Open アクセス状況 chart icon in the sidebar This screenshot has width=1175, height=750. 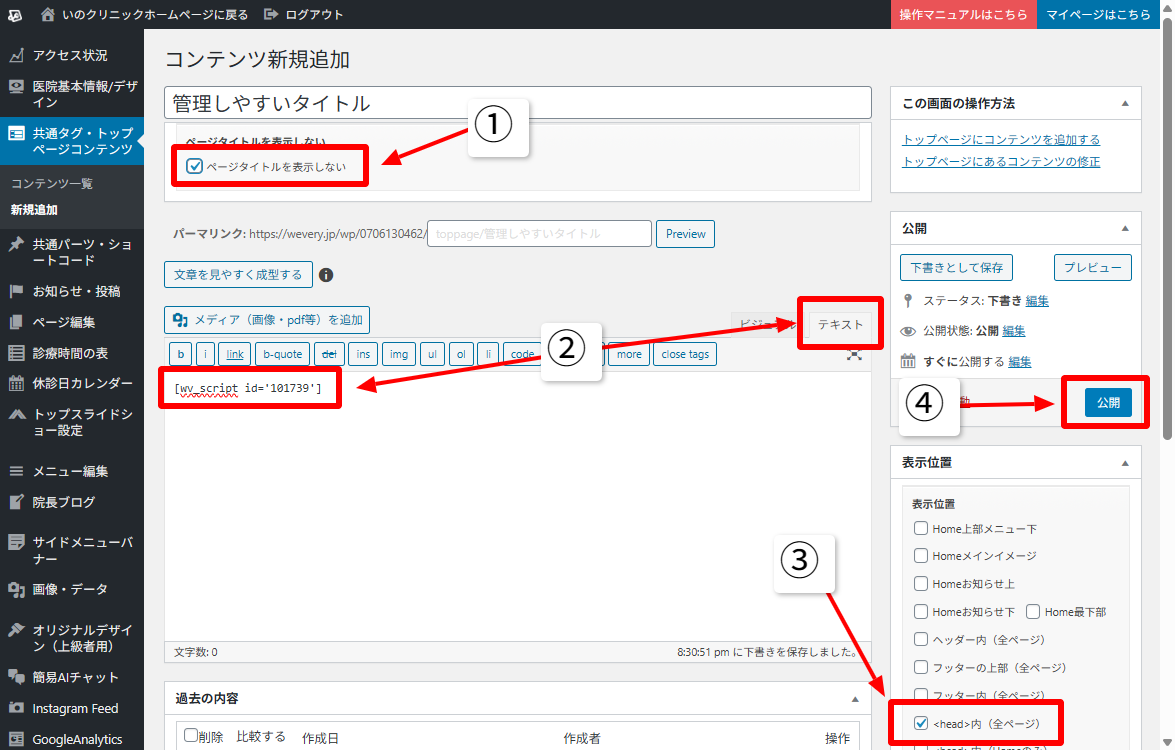[16, 55]
